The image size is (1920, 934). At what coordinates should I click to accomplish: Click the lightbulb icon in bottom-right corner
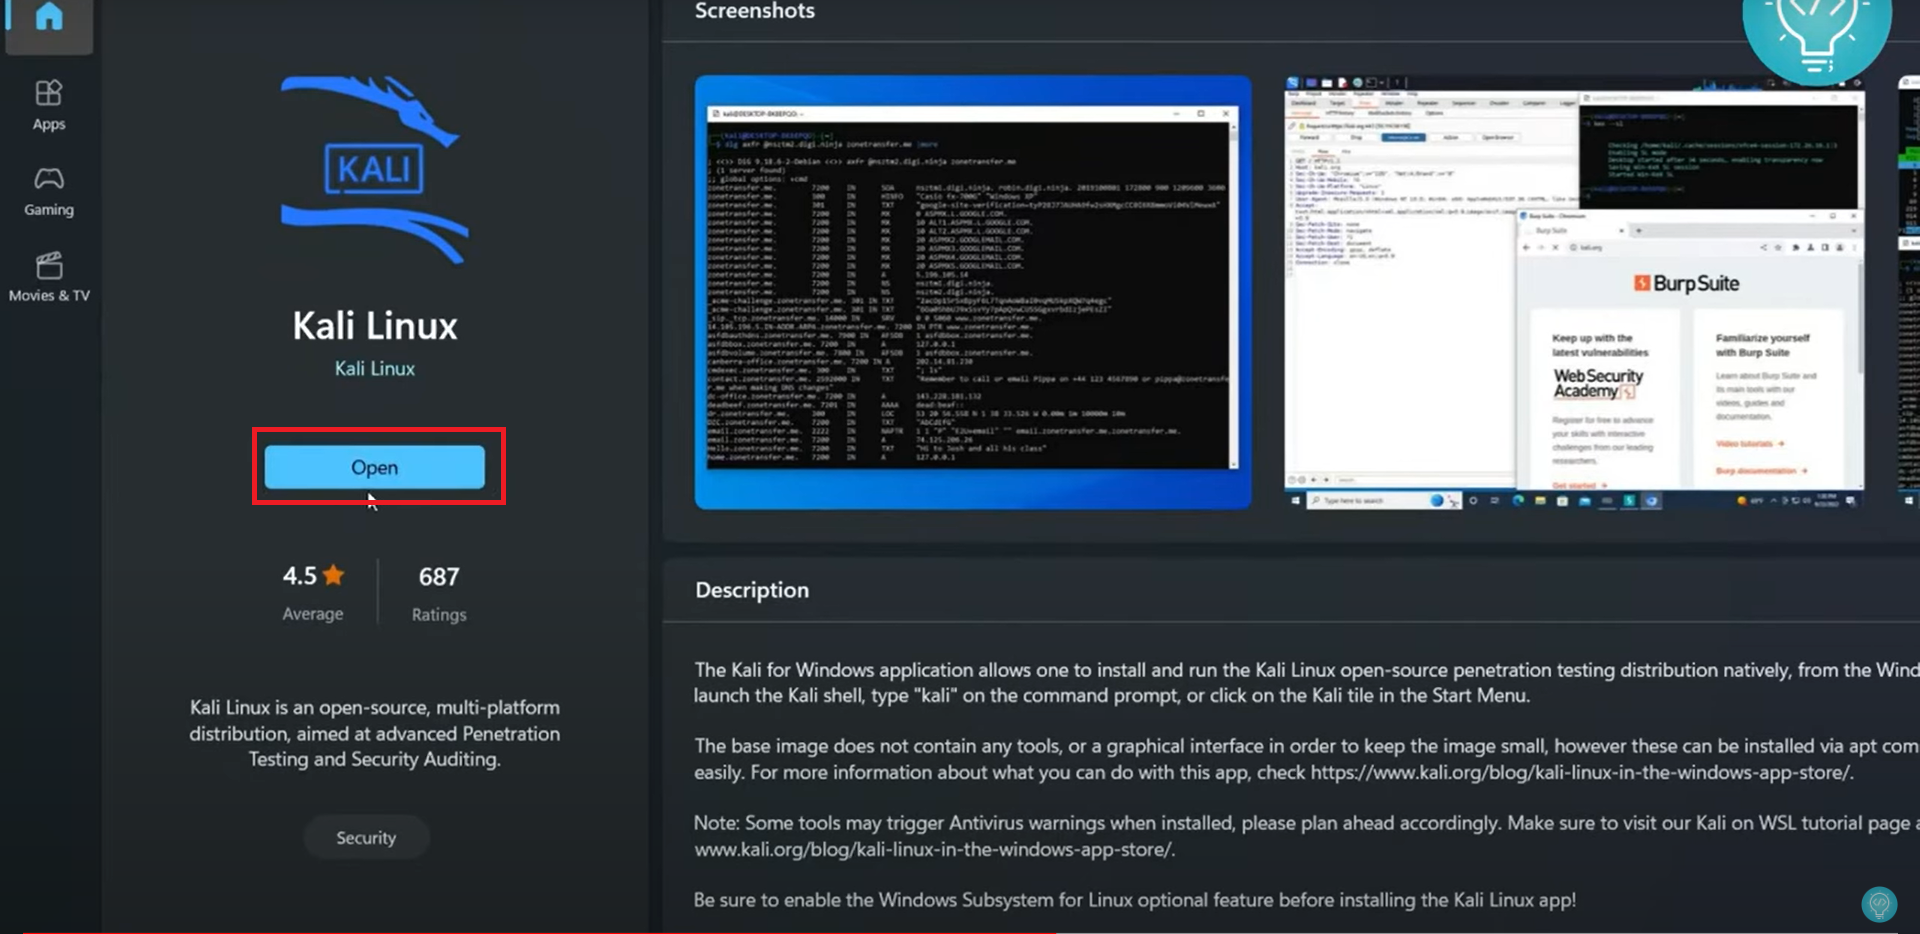coord(1880,903)
